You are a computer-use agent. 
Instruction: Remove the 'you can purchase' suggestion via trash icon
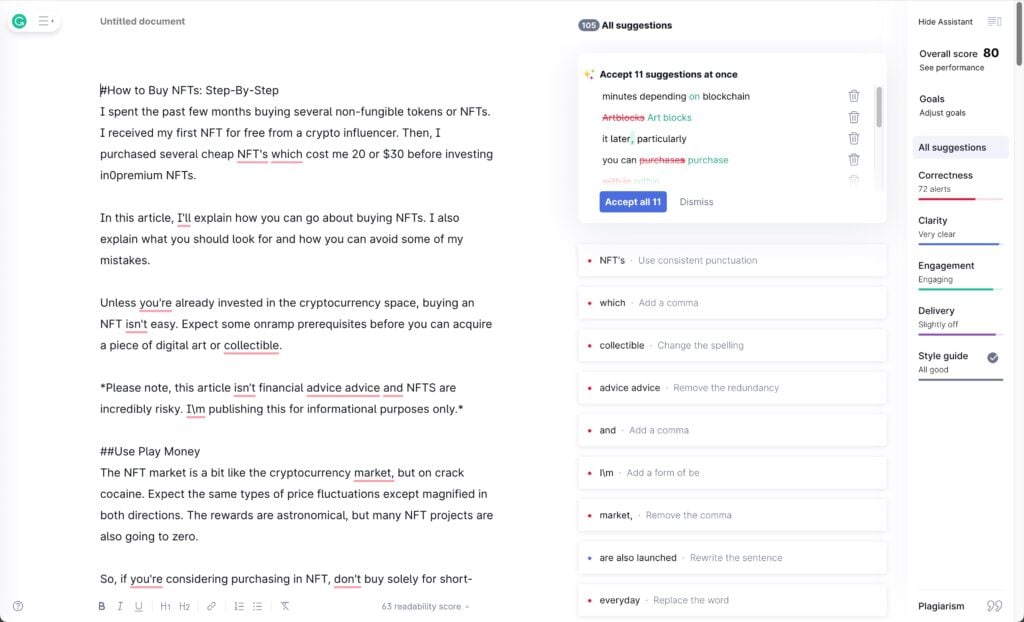(x=854, y=159)
